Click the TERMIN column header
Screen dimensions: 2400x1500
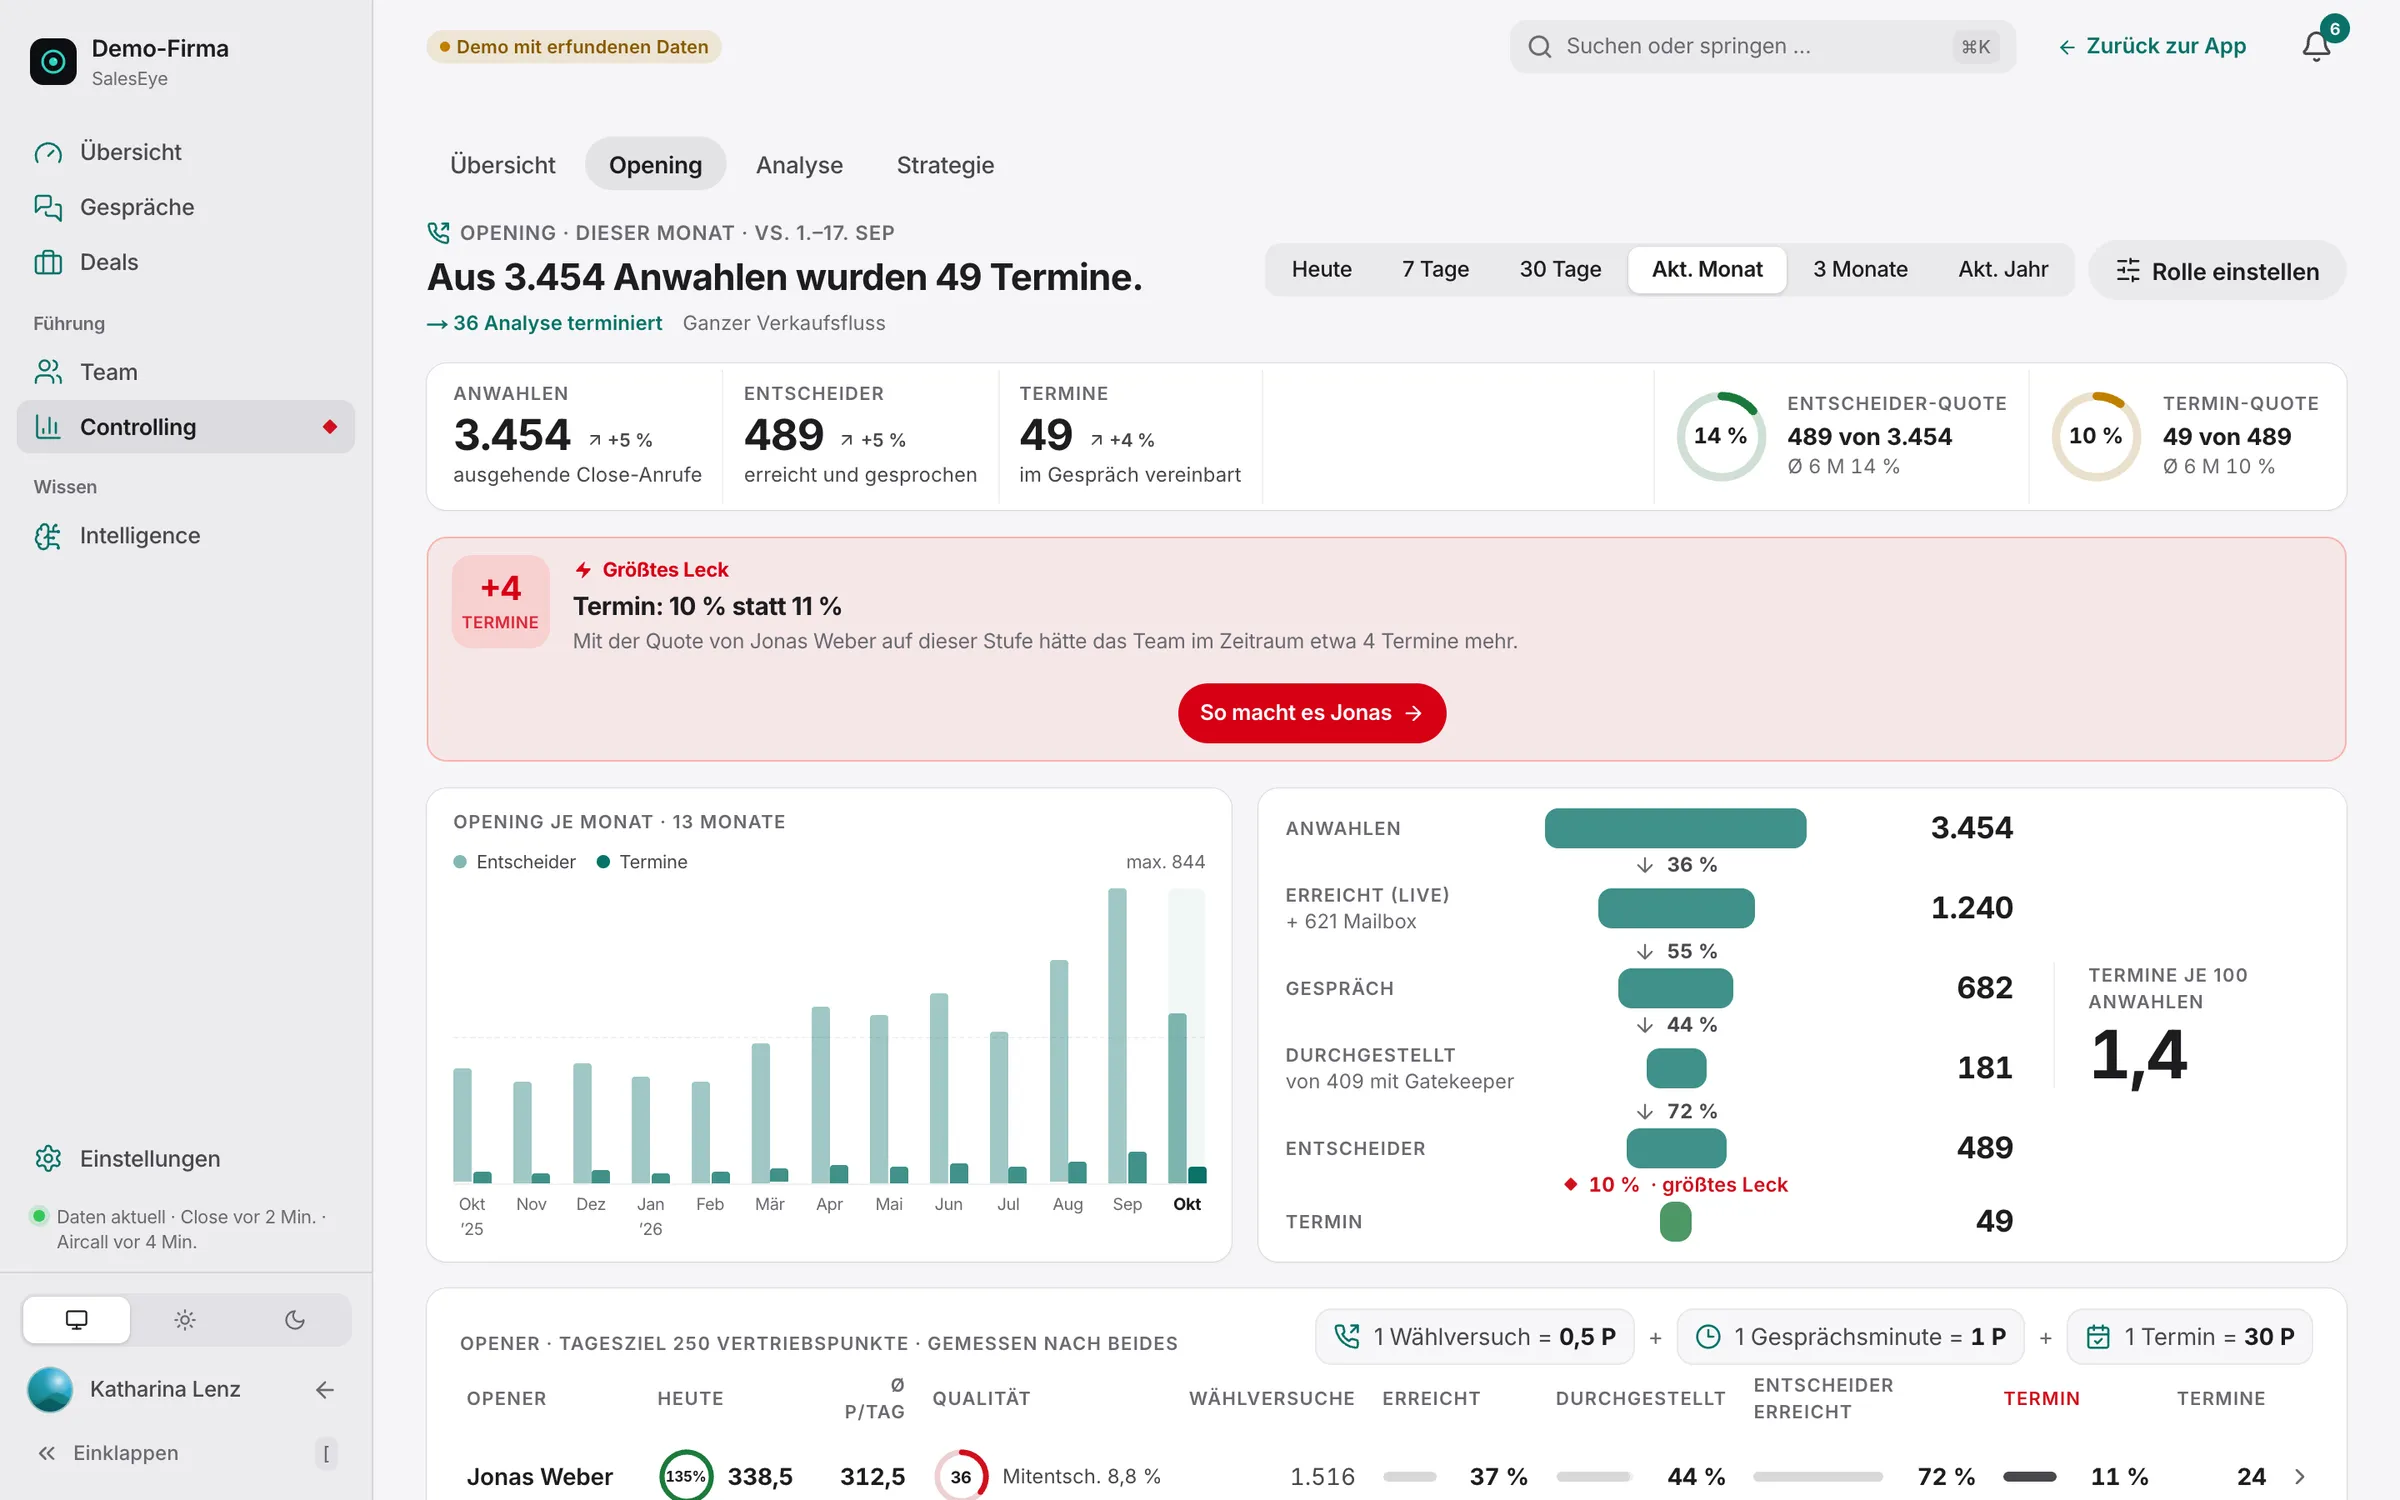(2041, 1398)
